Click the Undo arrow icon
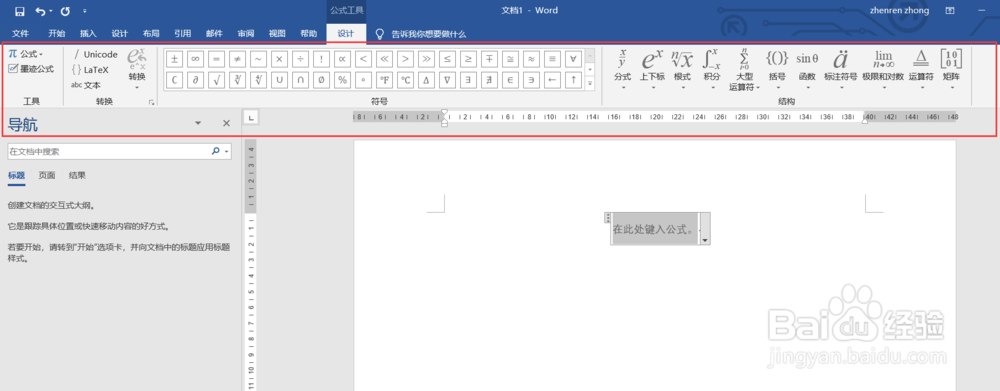This screenshot has width=1000, height=391. pyautogui.click(x=41, y=11)
